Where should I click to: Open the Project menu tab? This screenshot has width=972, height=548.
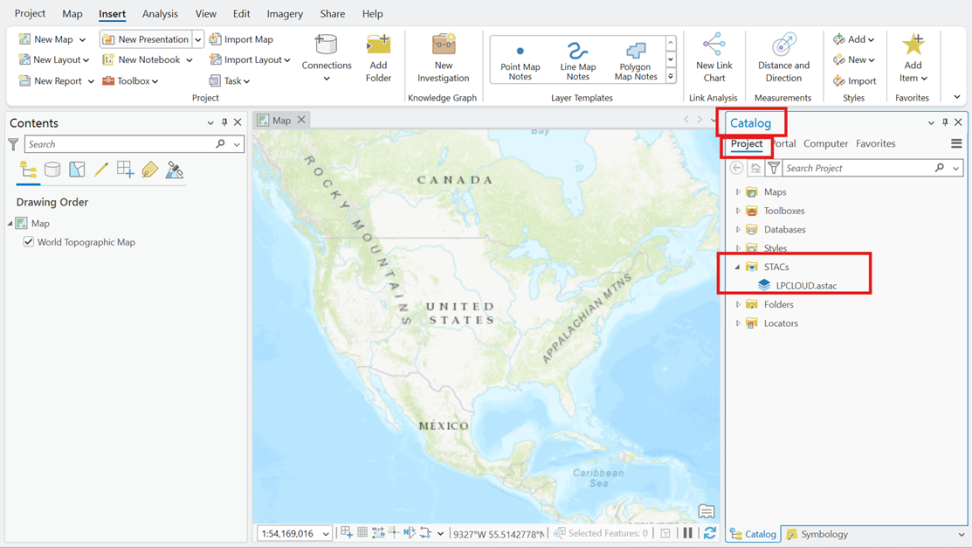click(x=30, y=13)
